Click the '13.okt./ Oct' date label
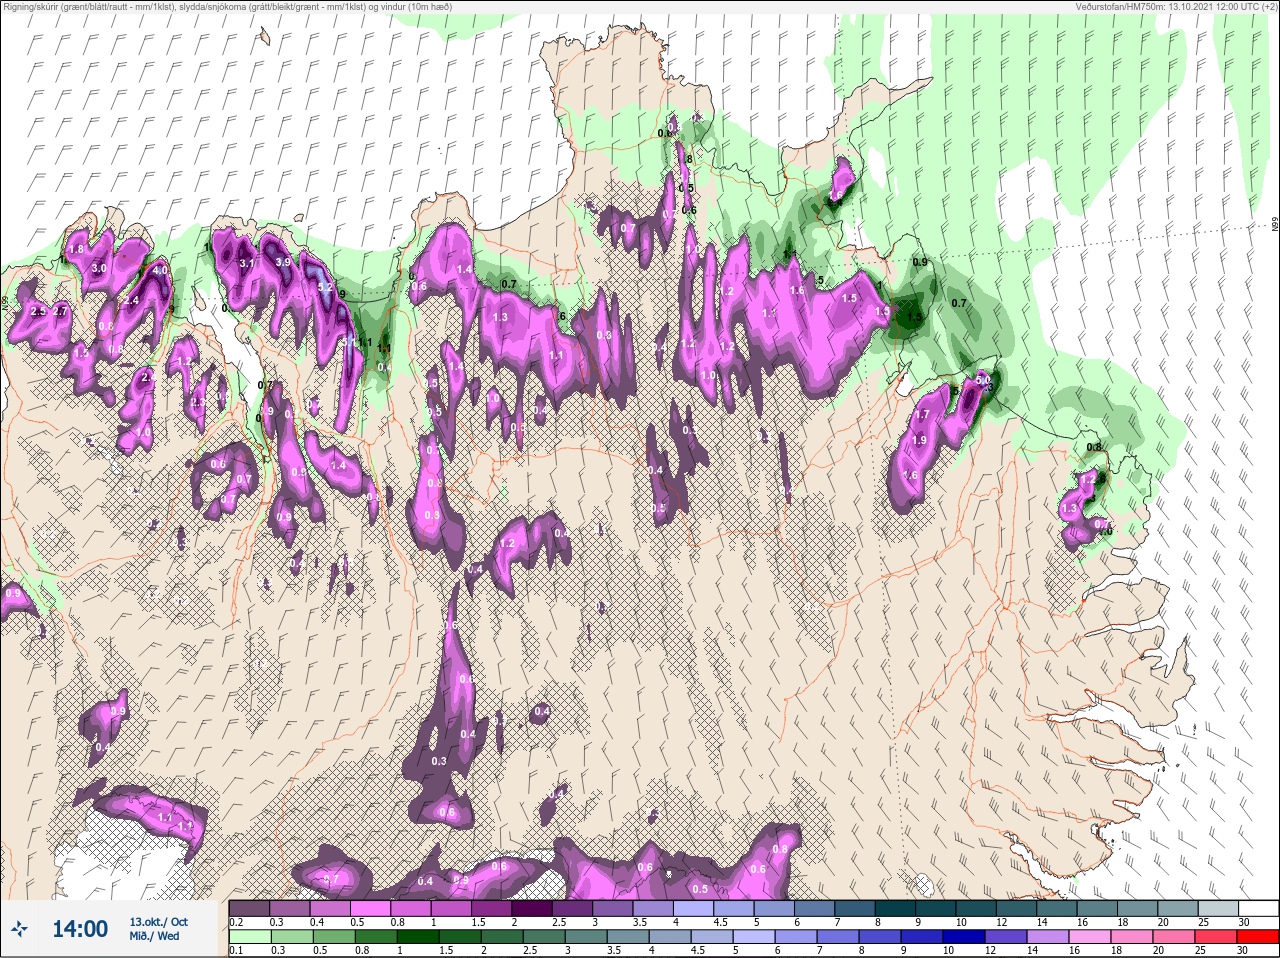 (158, 922)
